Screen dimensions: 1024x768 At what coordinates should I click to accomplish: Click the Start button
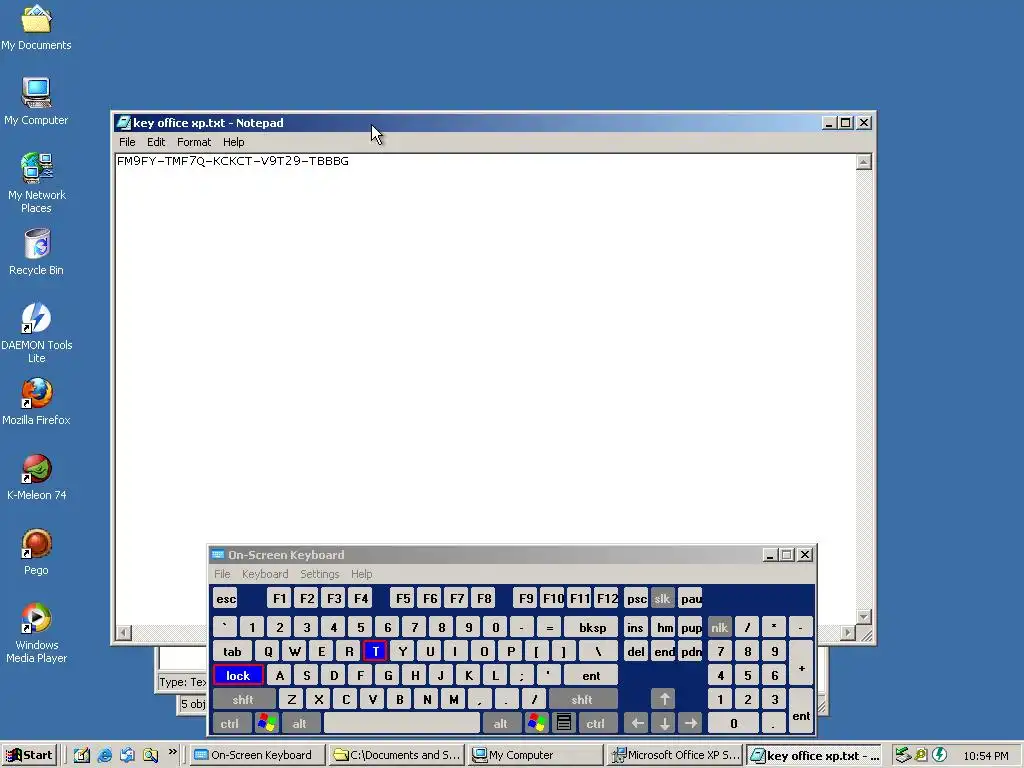[x=30, y=755]
